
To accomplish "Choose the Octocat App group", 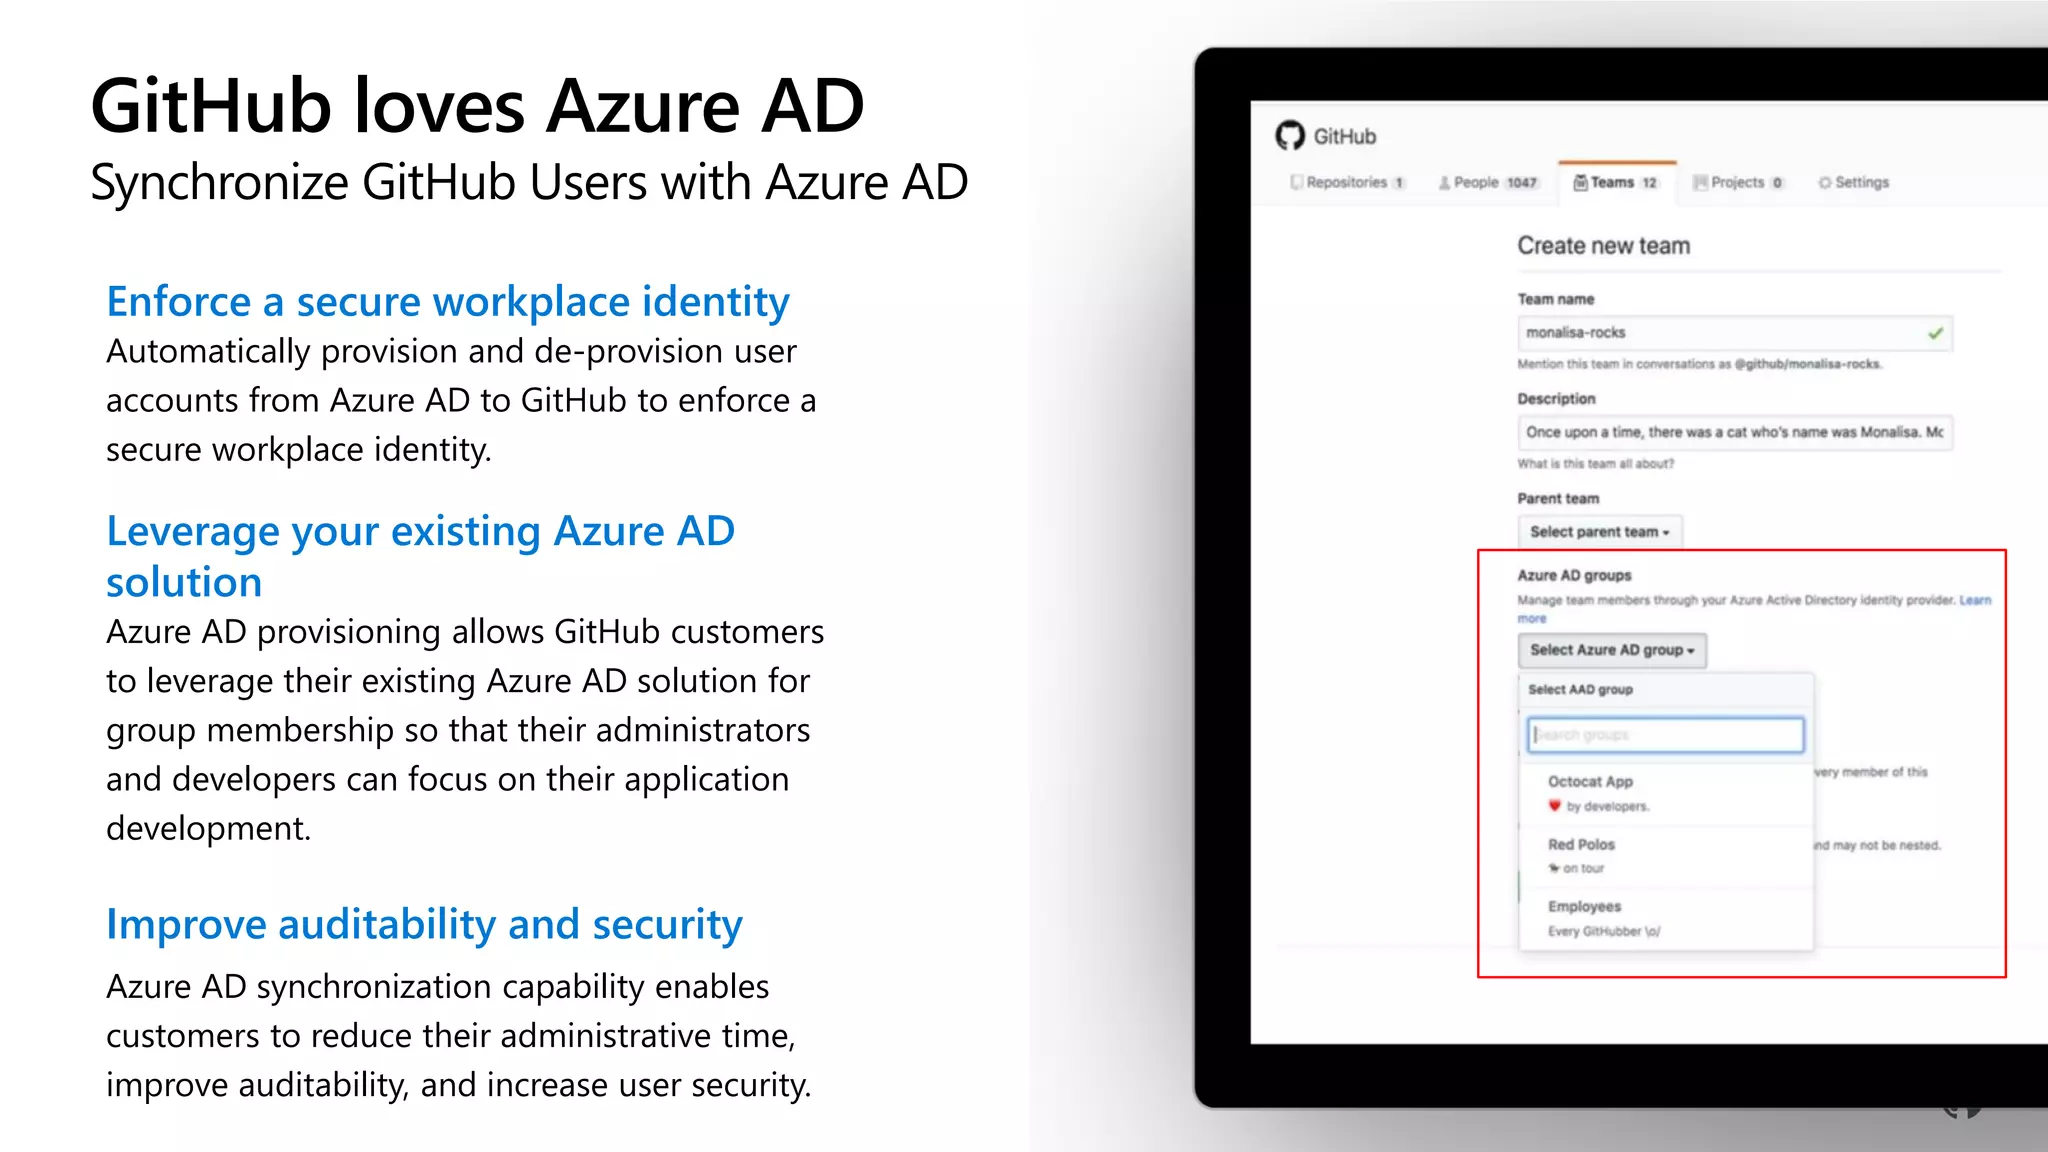I will (x=1590, y=782).
